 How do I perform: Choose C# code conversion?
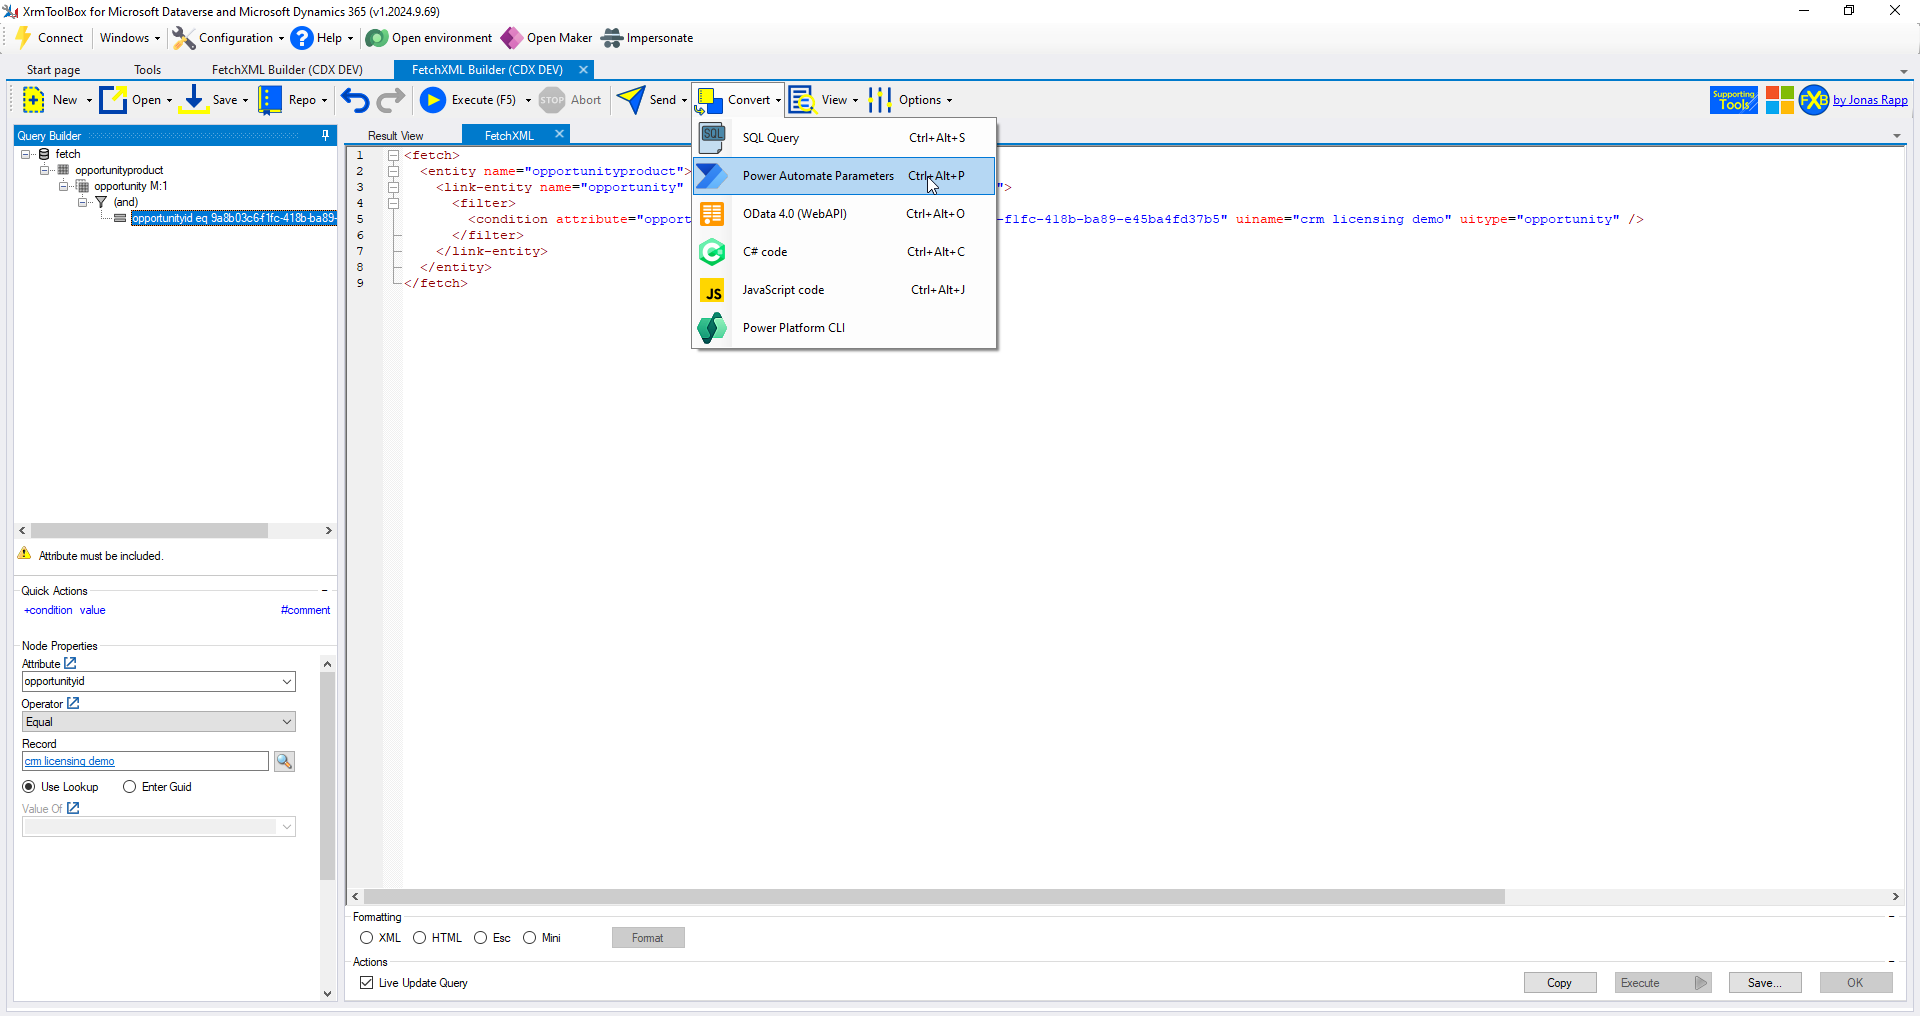click(844, 252)
